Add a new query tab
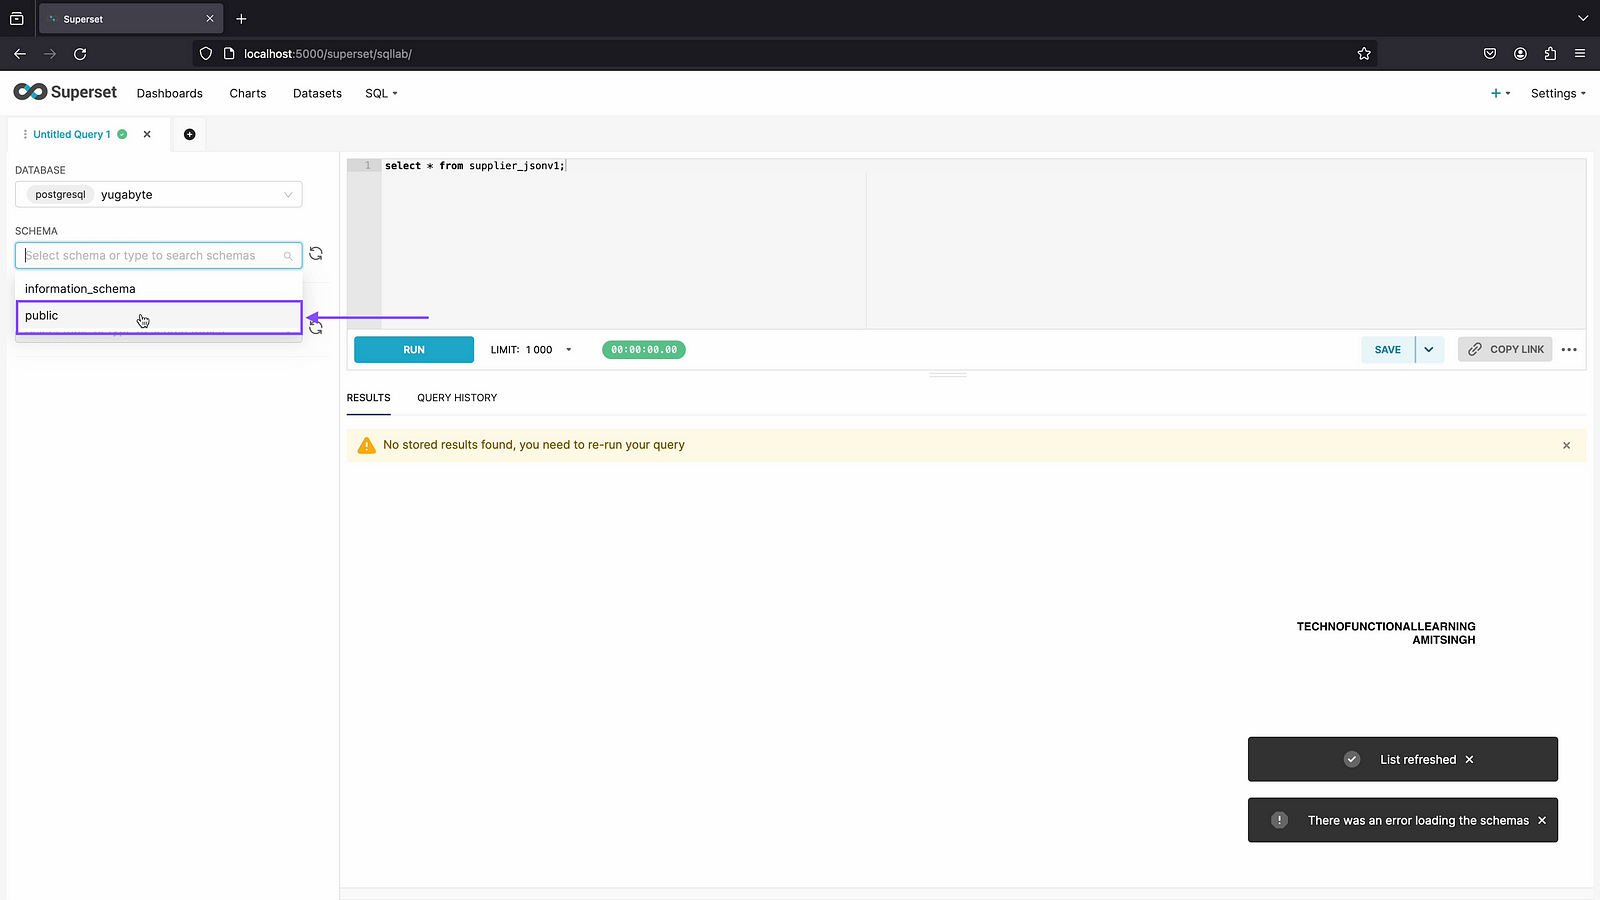 (189, 134)
